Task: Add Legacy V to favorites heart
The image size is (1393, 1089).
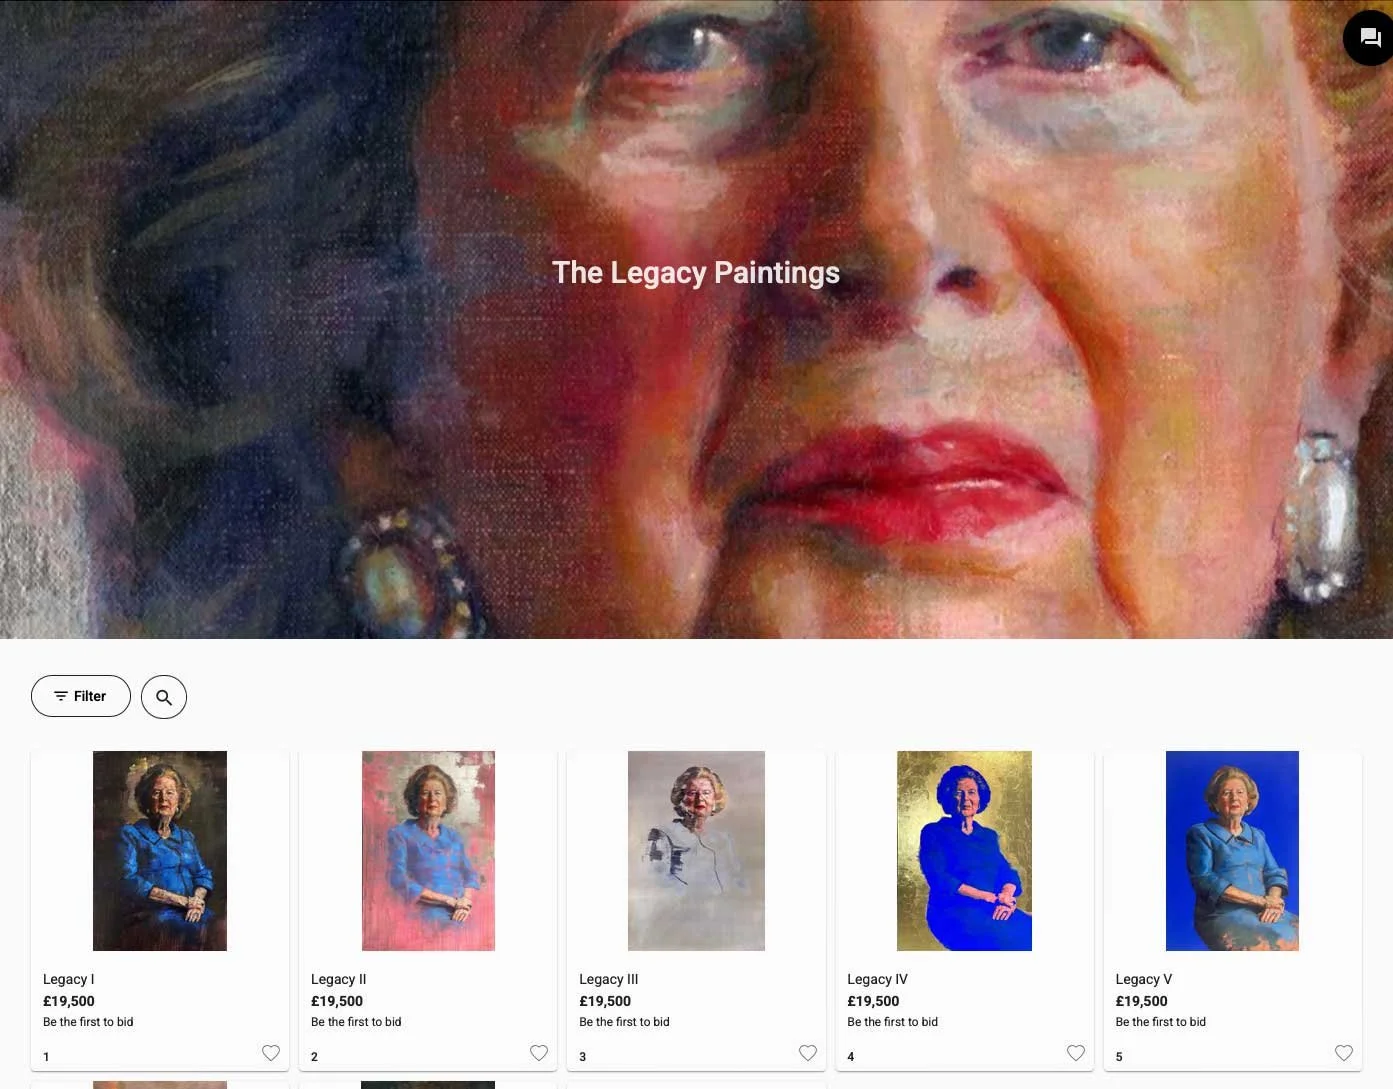Action: (1344, 1053)
